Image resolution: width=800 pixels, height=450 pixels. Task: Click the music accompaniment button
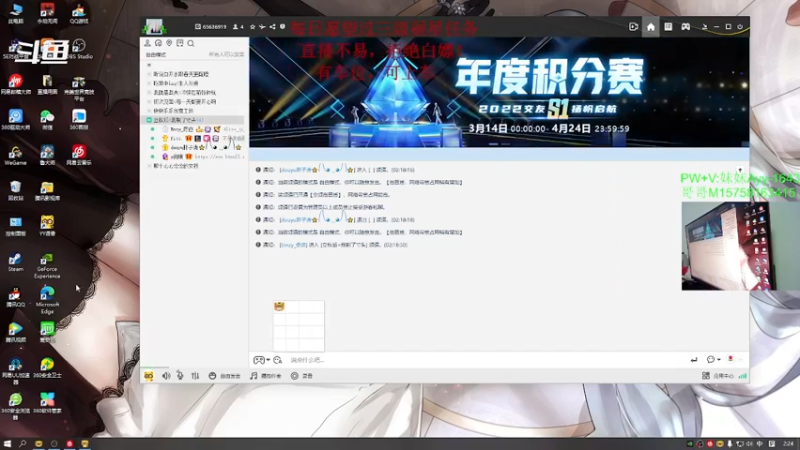point(266,376)
